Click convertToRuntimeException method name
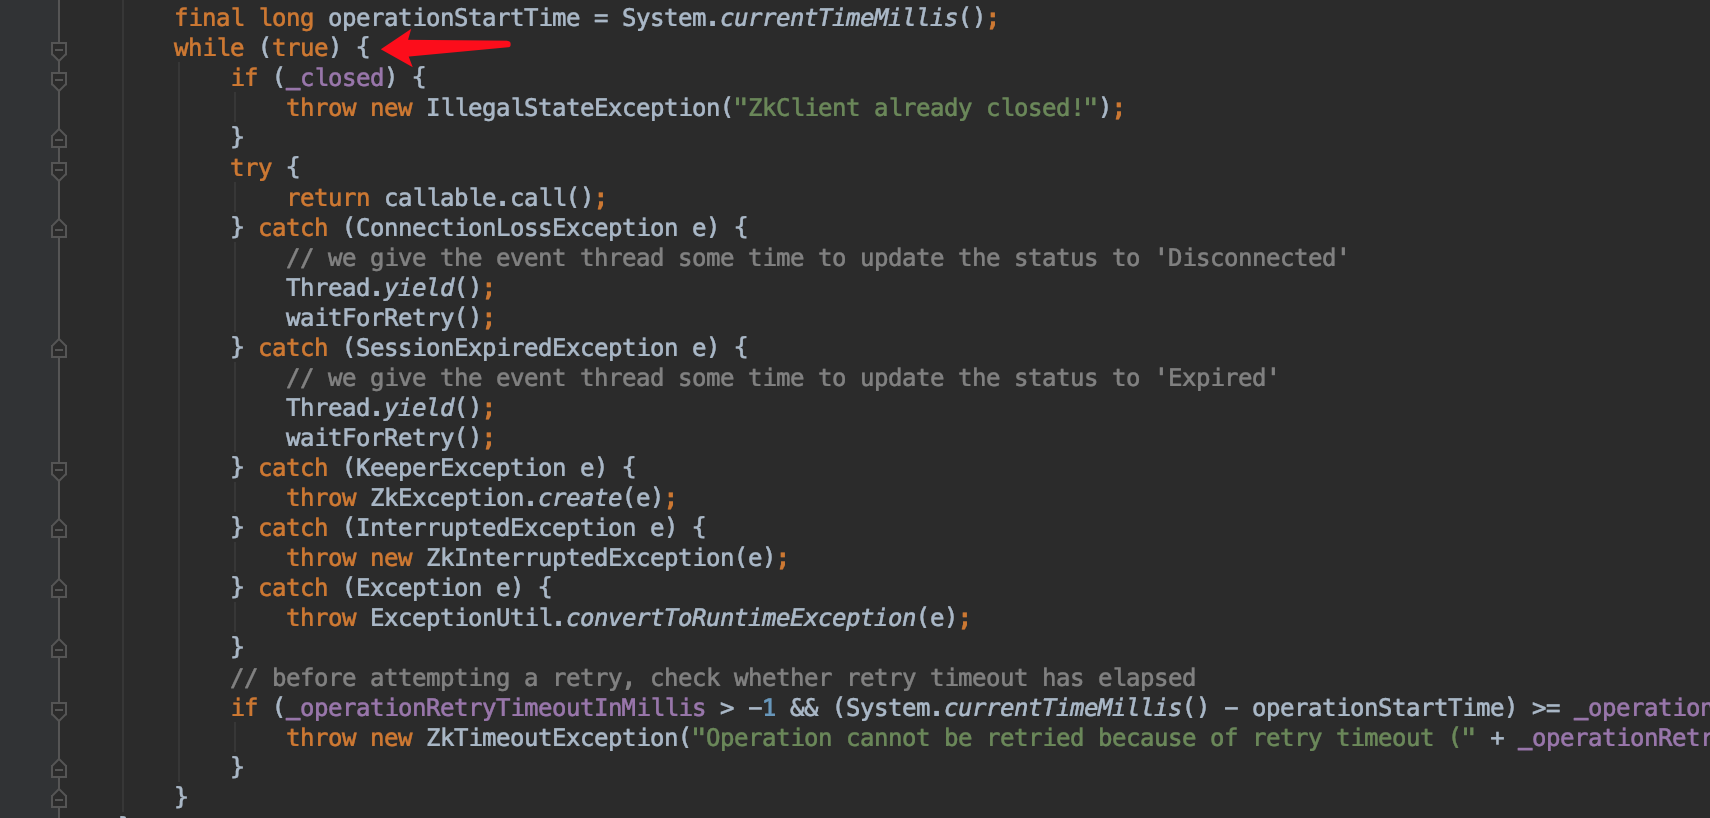Image resolution: width=1710 pixels, height=818 pixels. pos(741,618)
